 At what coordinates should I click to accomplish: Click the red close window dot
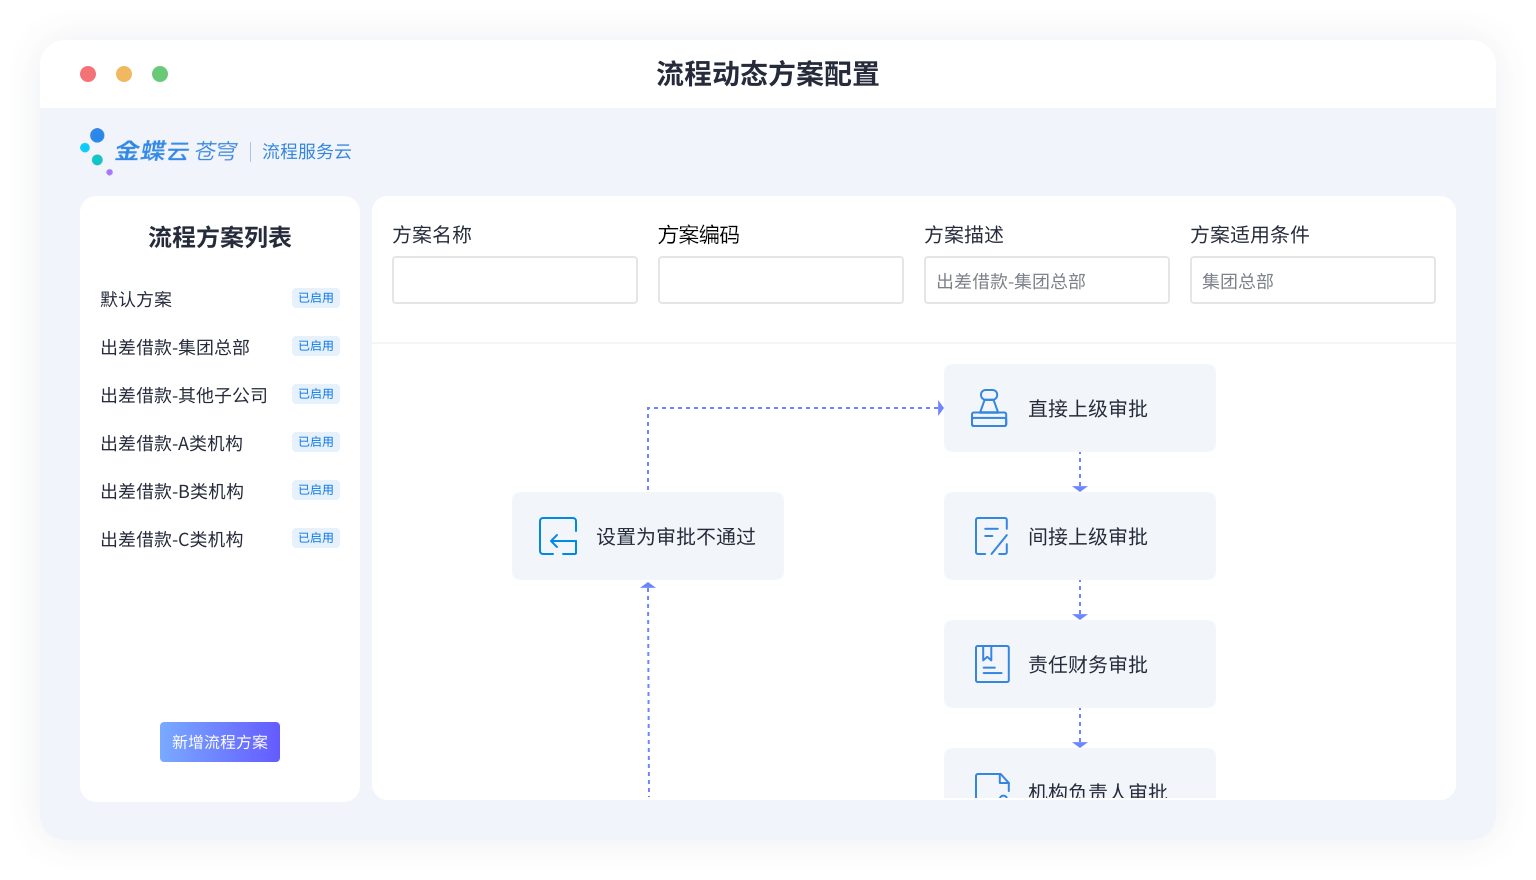[88, 74]
